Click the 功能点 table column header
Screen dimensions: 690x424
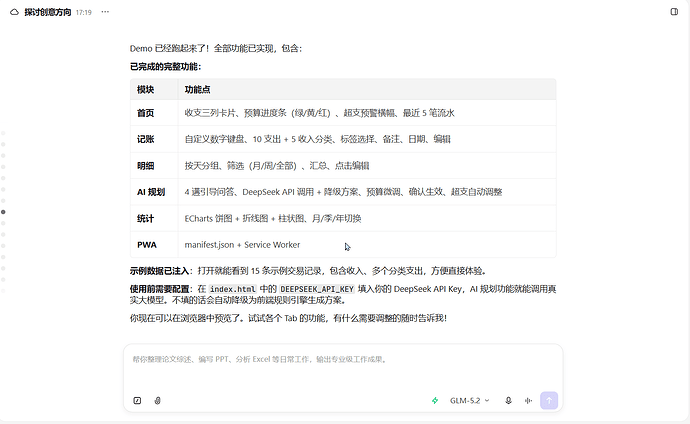367,89
